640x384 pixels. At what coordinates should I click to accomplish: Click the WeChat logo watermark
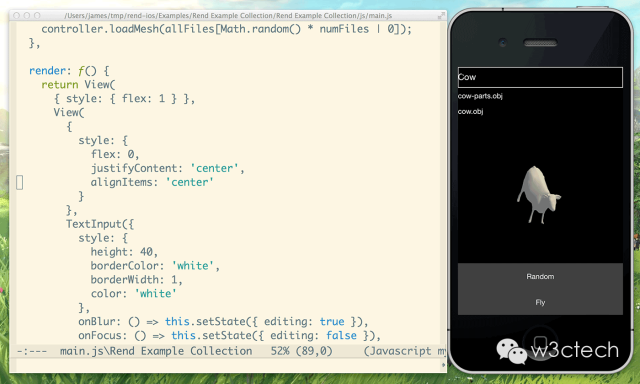[511, 351]
